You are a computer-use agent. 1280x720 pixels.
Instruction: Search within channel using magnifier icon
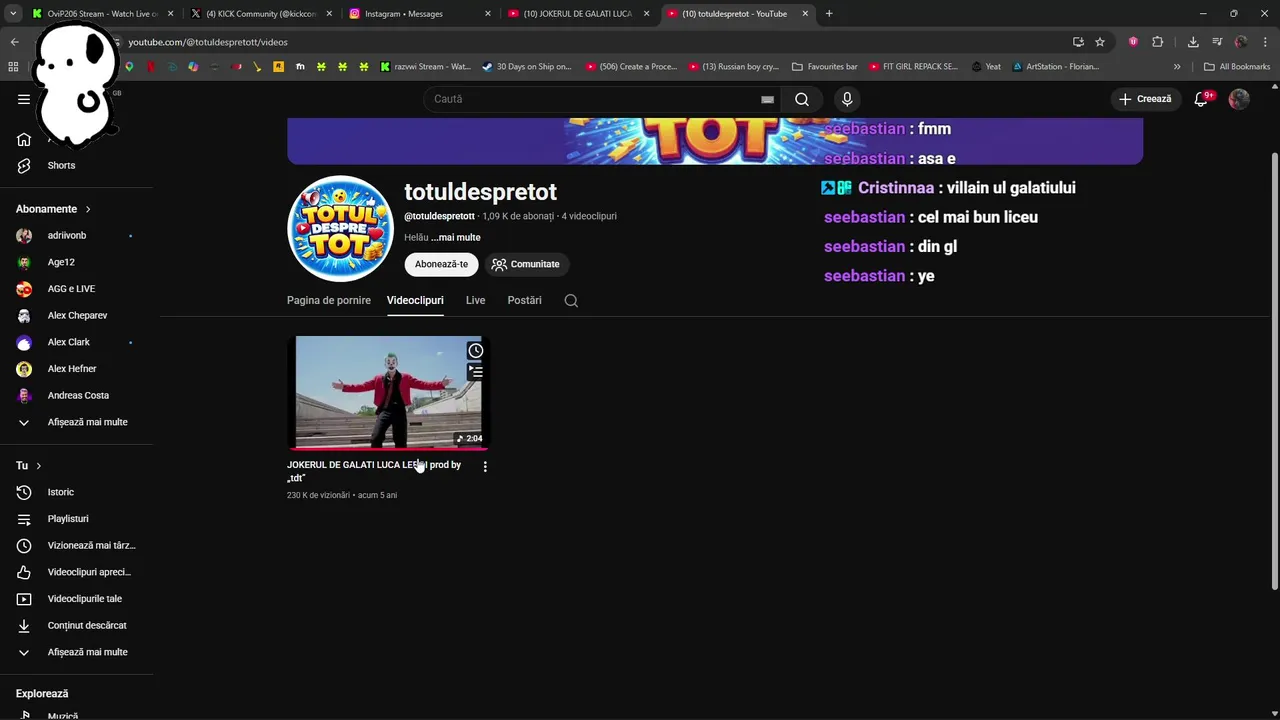point(571,300)
